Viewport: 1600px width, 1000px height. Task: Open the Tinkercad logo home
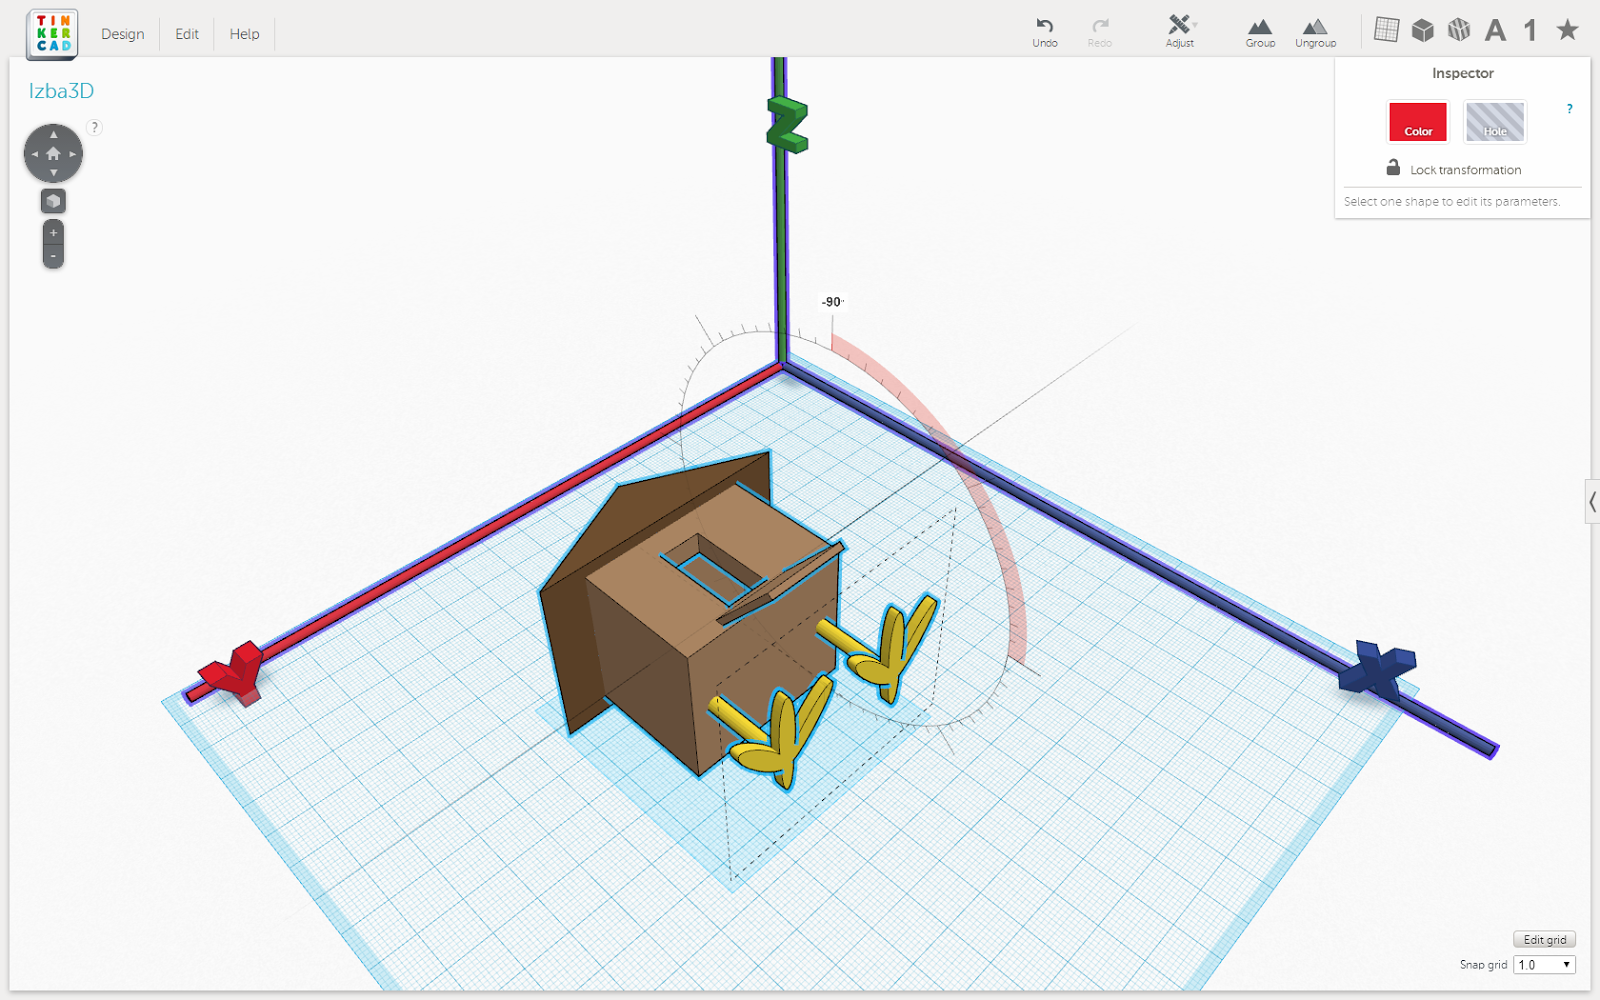point(53,33)
